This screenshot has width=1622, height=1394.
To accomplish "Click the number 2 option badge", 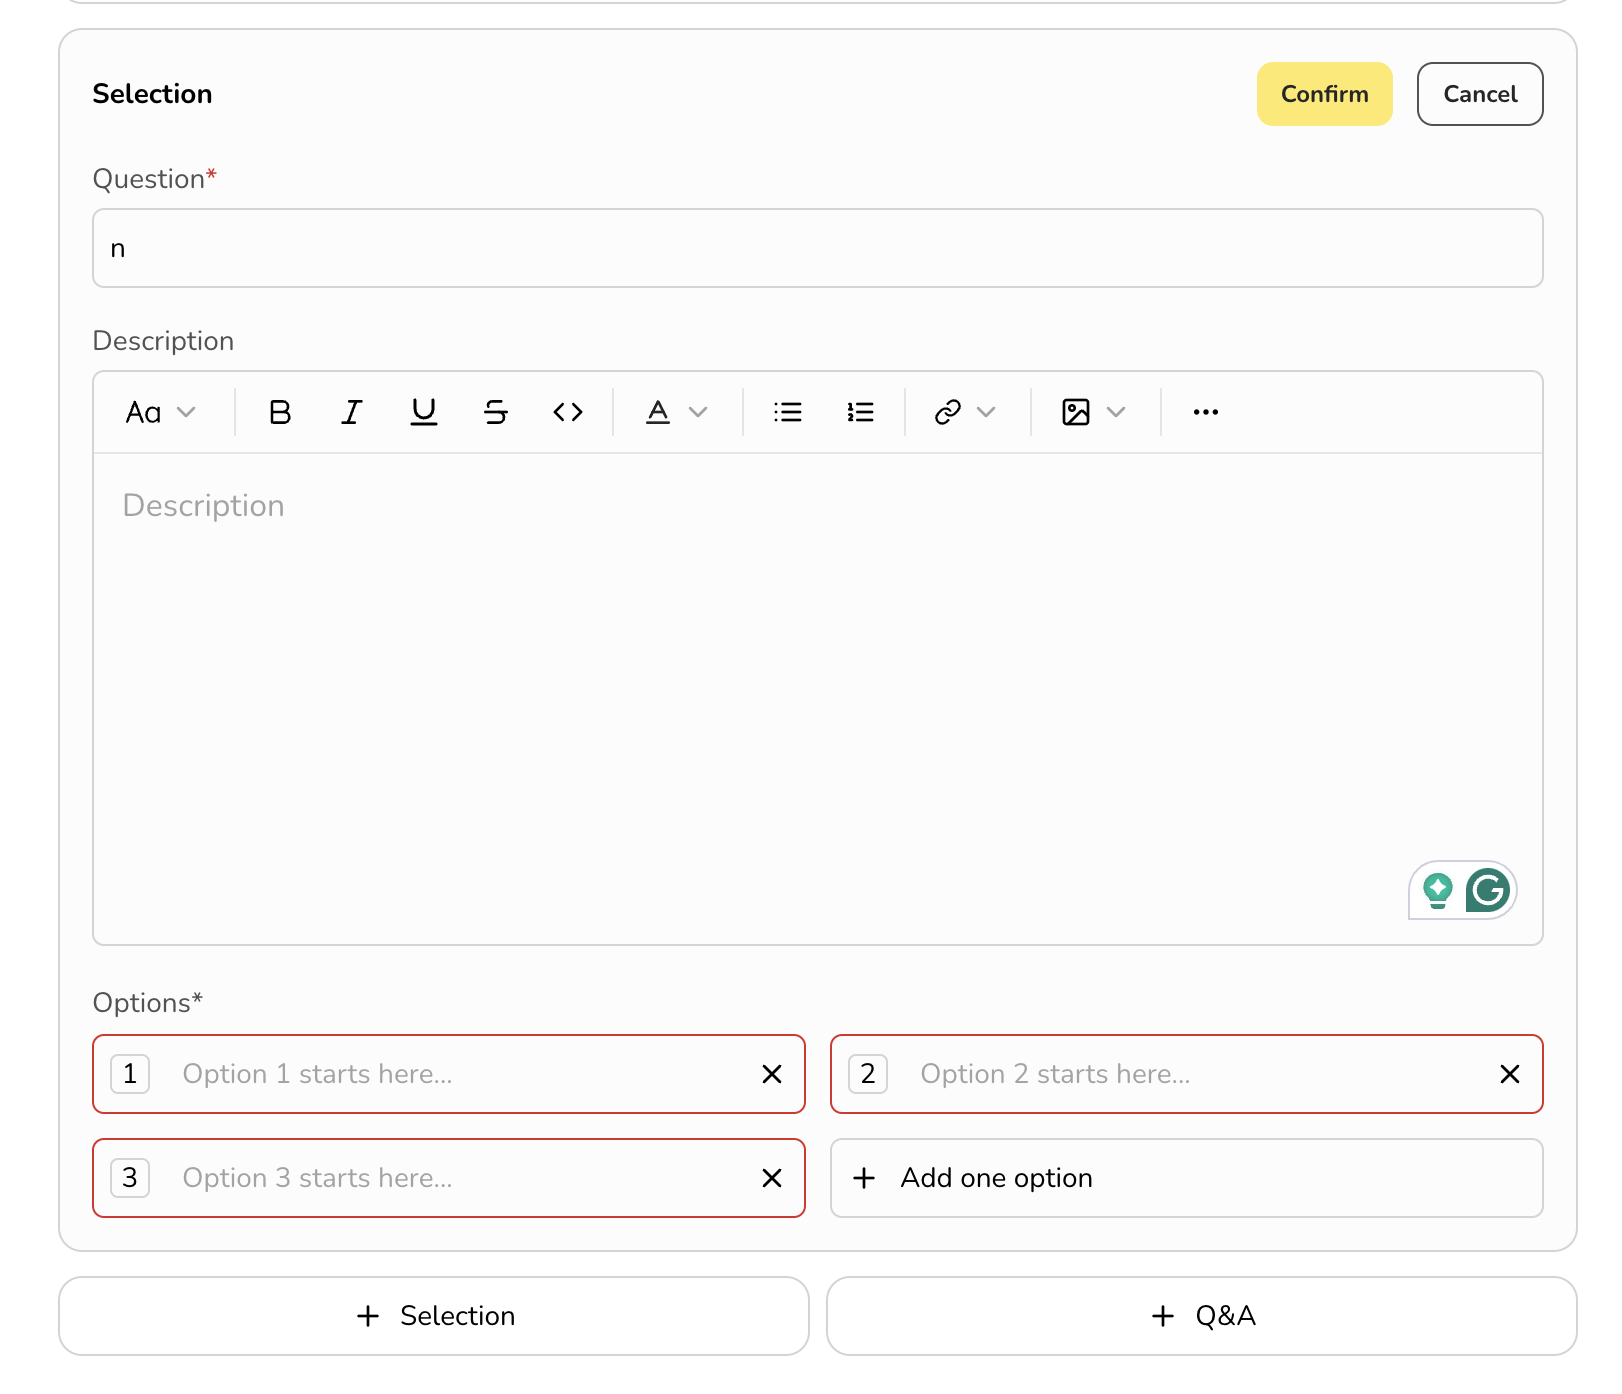I will 868,1074.
